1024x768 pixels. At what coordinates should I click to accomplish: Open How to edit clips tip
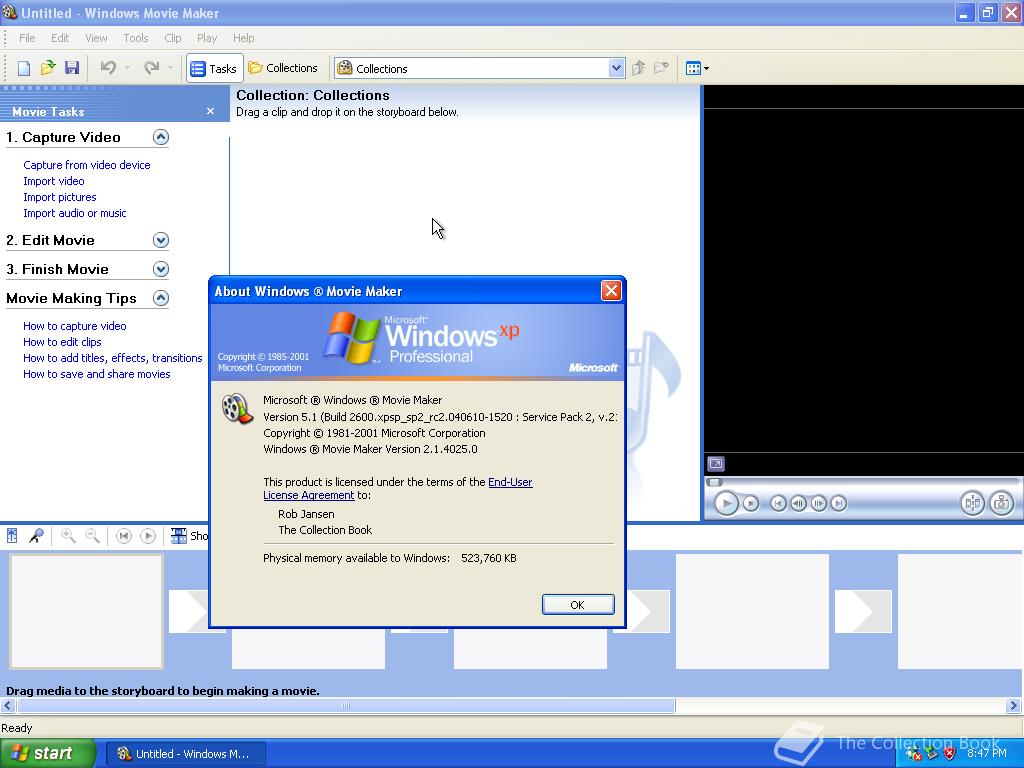[62, 342]
